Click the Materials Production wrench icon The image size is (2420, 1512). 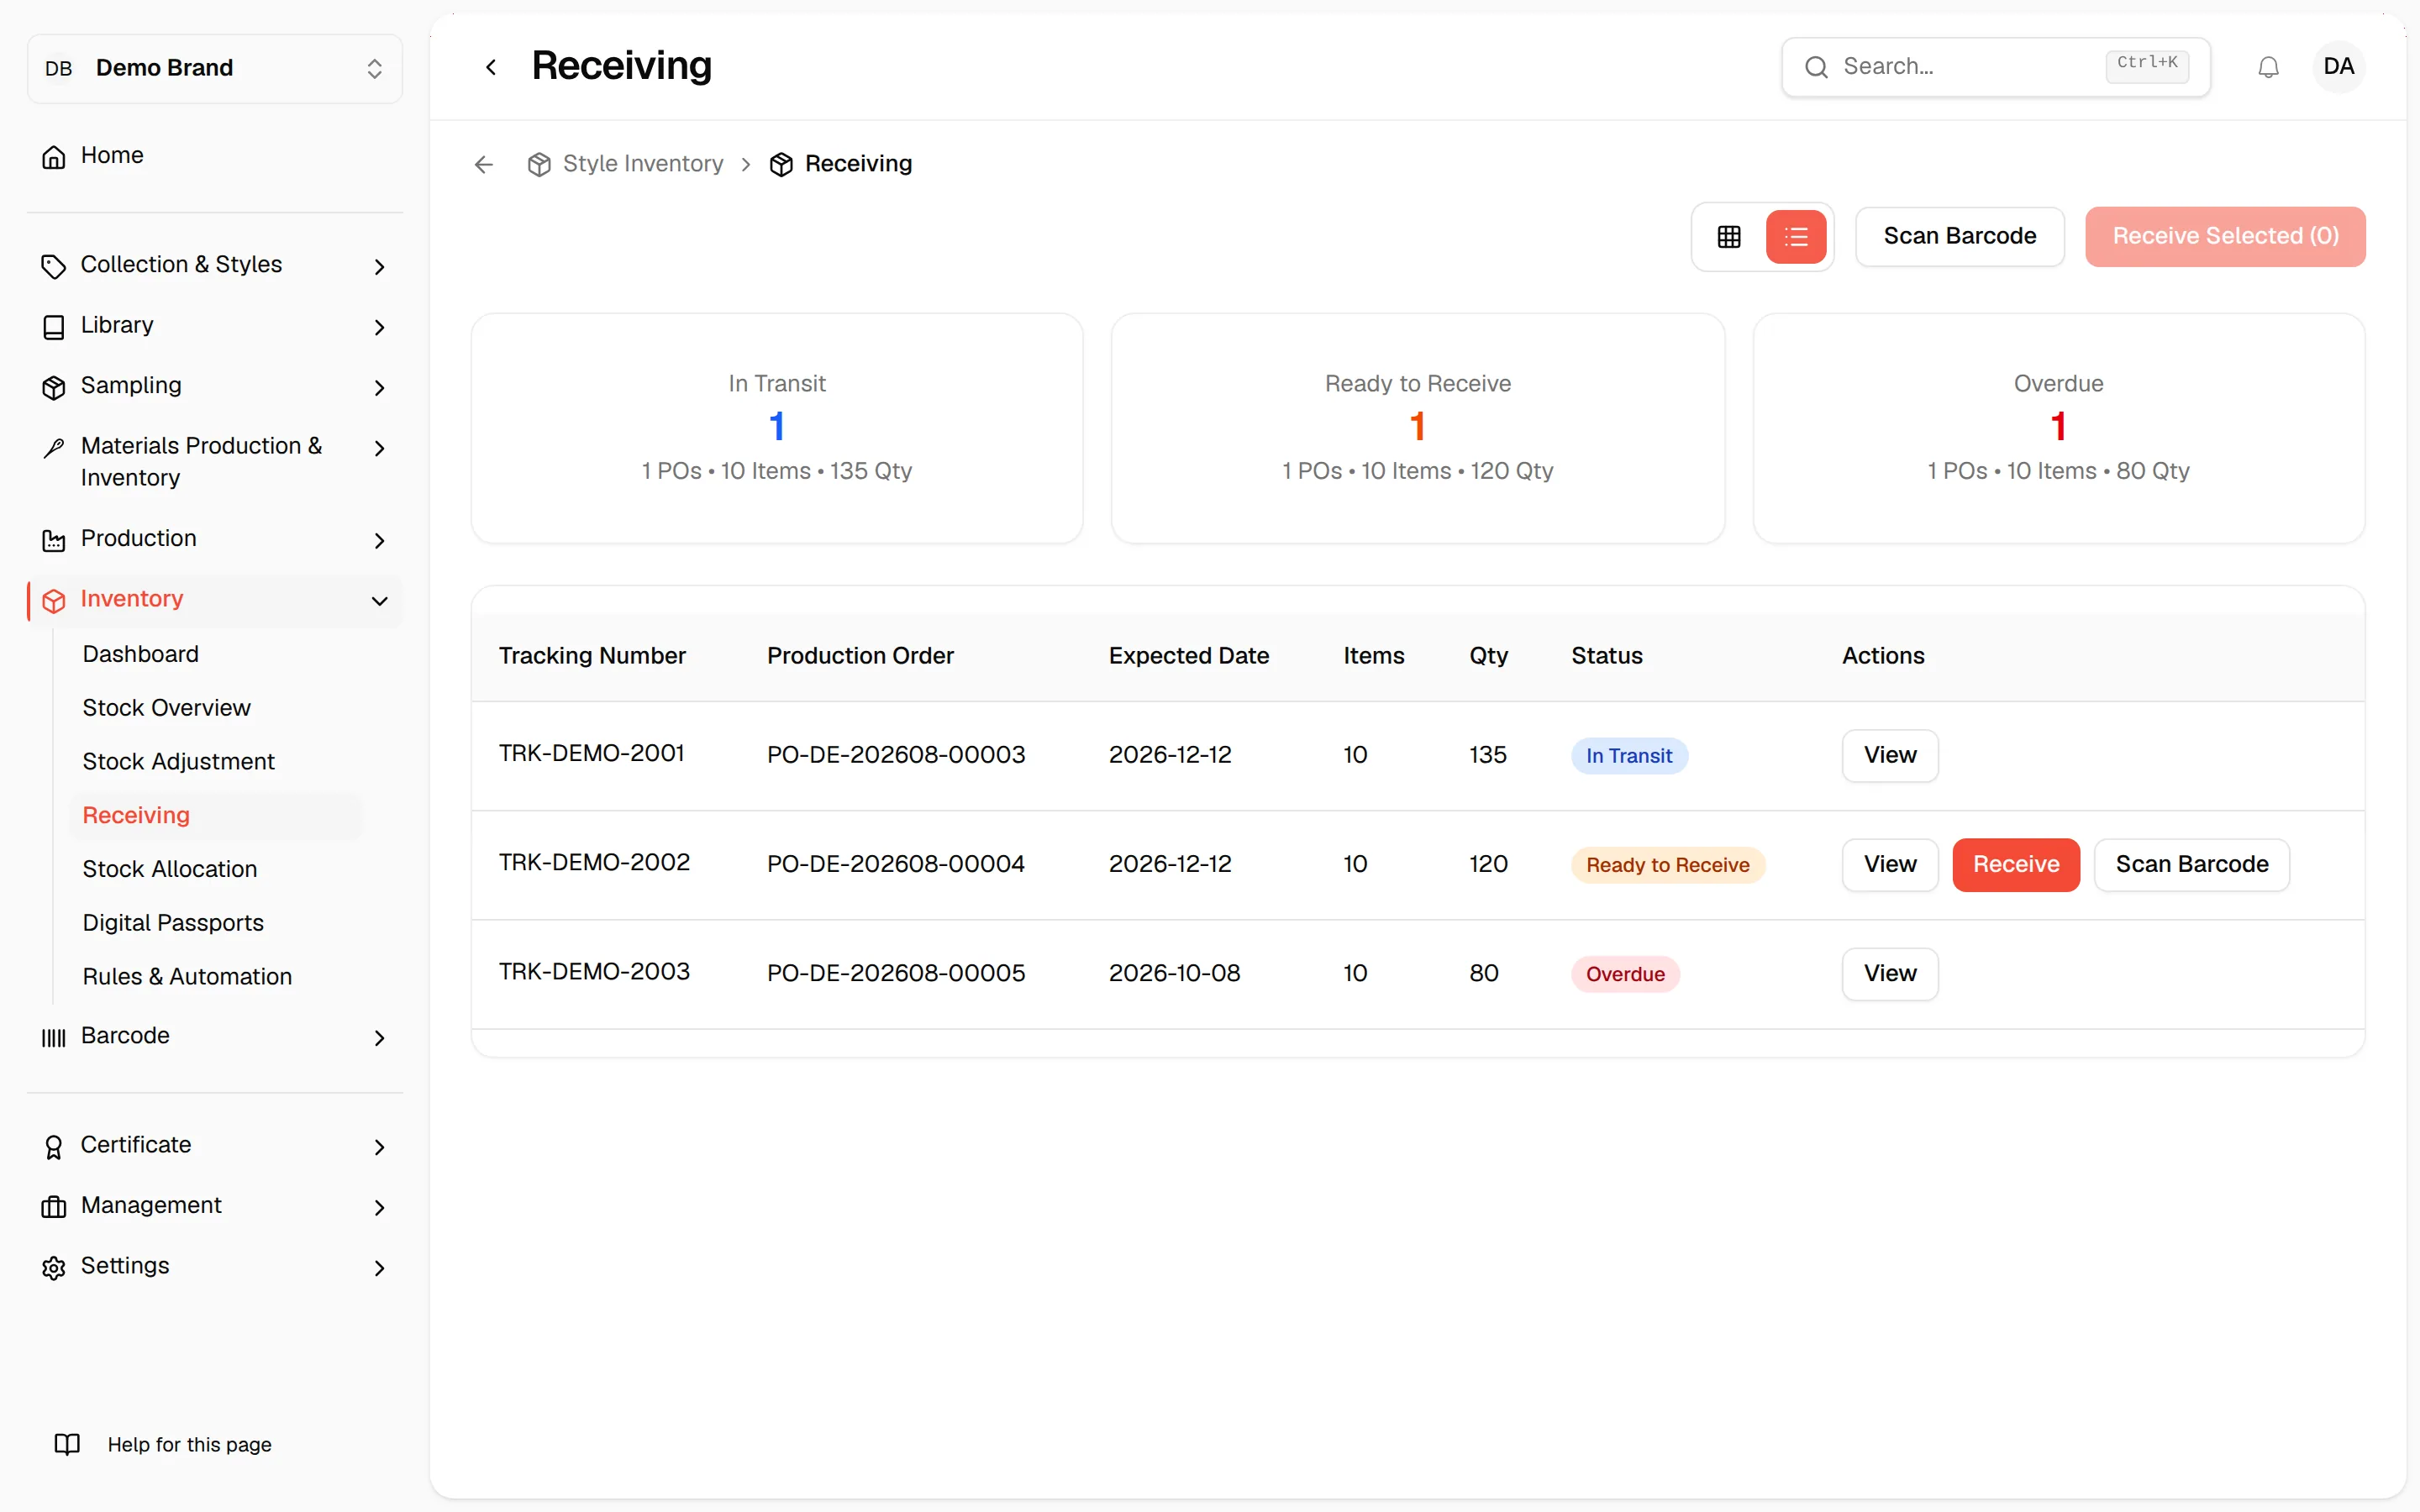tap(54, 447)
